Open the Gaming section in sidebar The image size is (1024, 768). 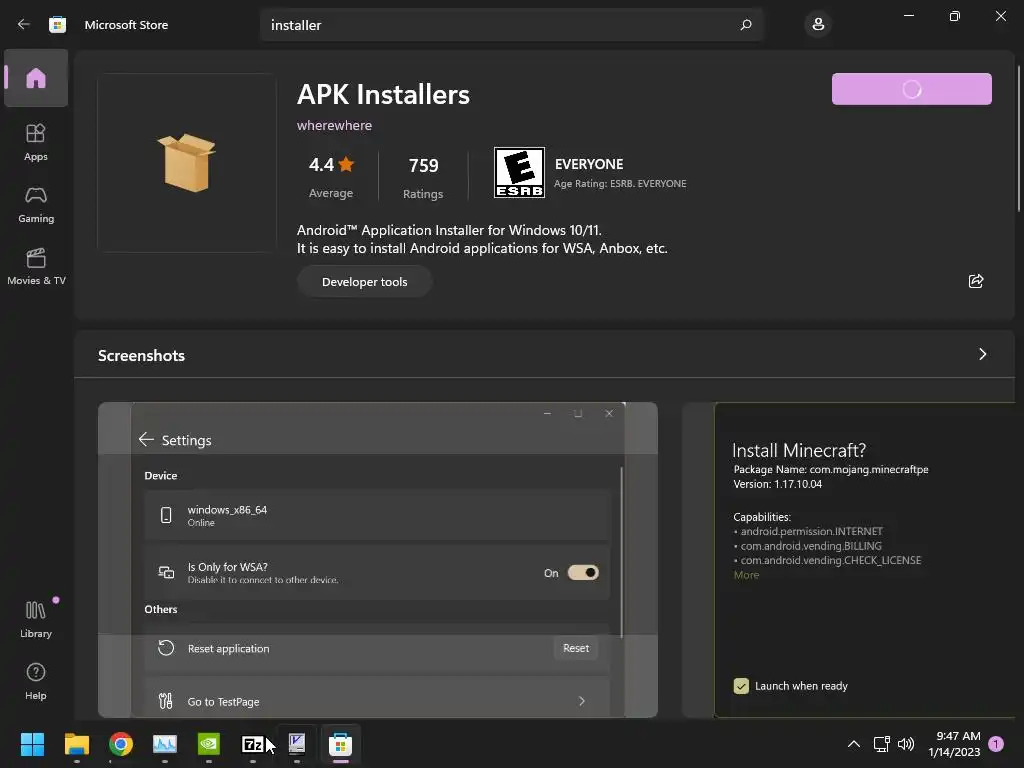[36, 204]
